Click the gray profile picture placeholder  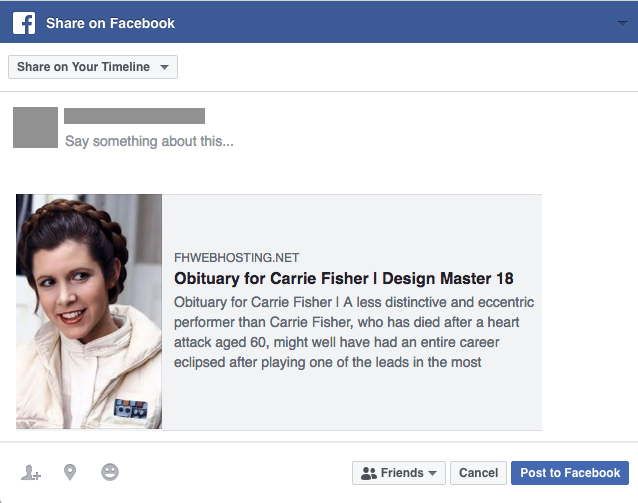[35, 128]
